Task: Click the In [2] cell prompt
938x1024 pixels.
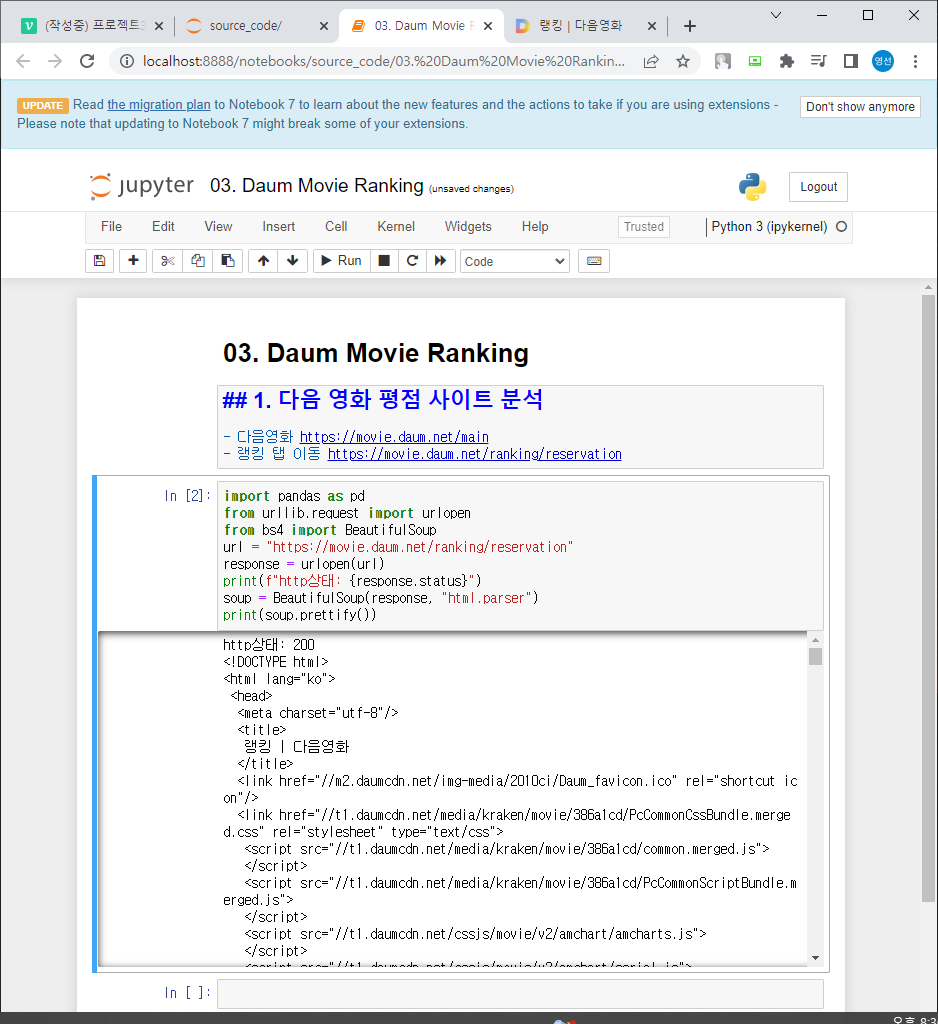Action: pyautogui.click(x=188, y=496)
